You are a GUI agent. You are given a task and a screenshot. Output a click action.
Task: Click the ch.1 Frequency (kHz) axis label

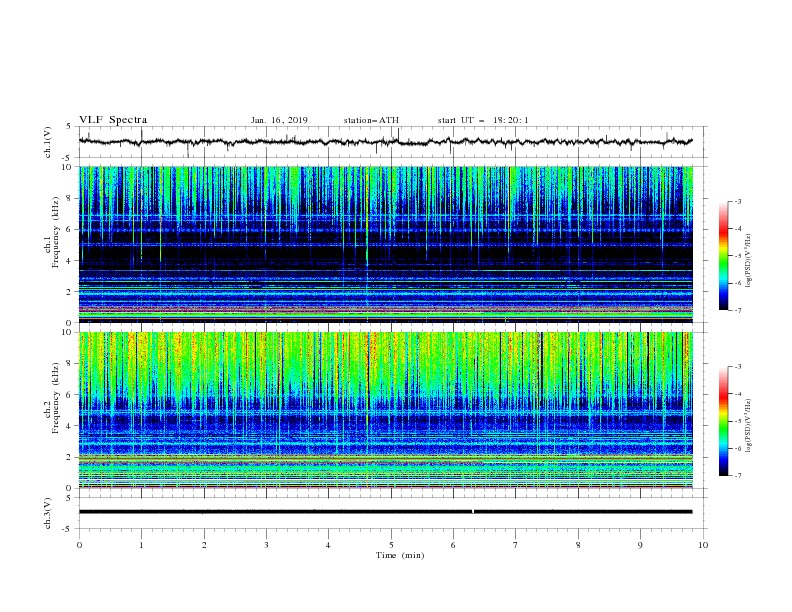tap(51, 233)
